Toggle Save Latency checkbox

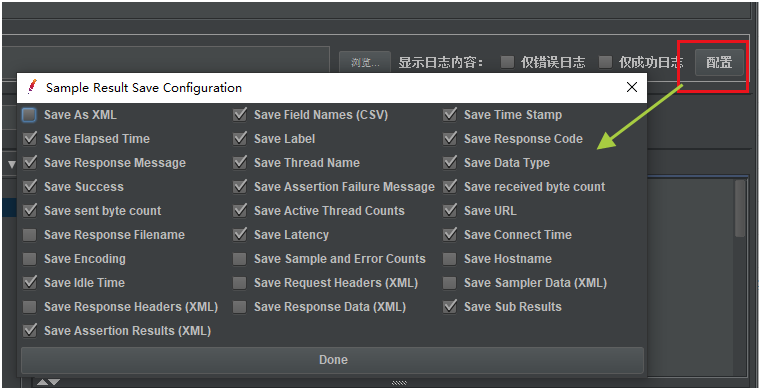(240, 235)
